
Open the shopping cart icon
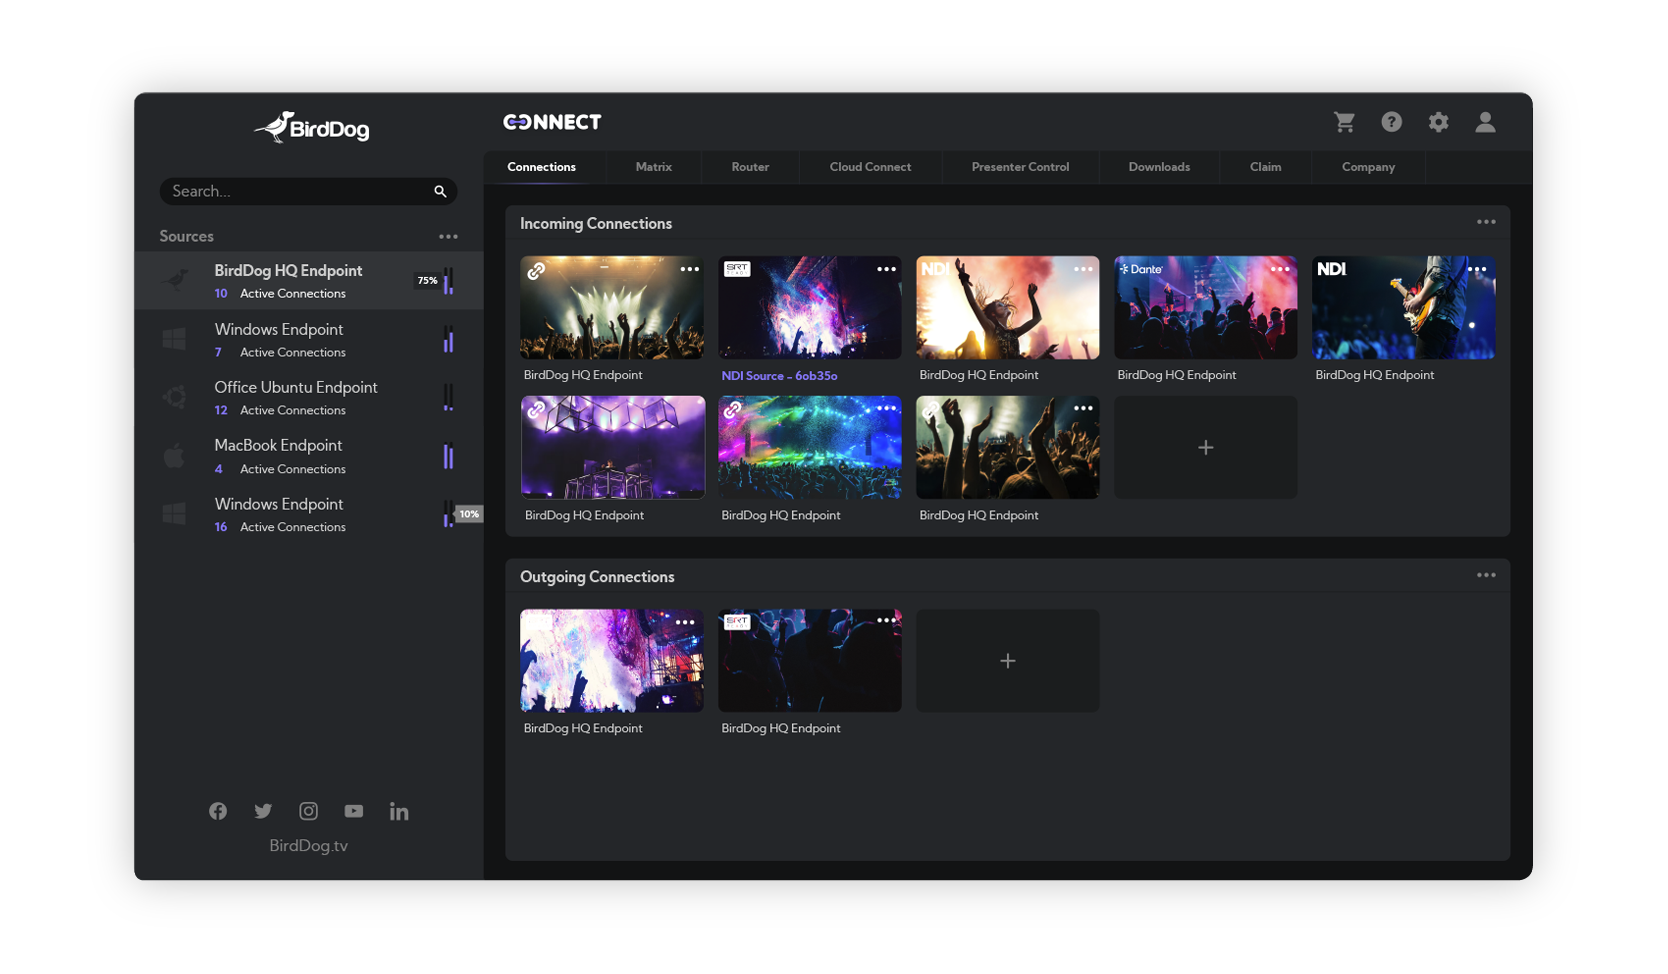click(x=1344, y=122)
